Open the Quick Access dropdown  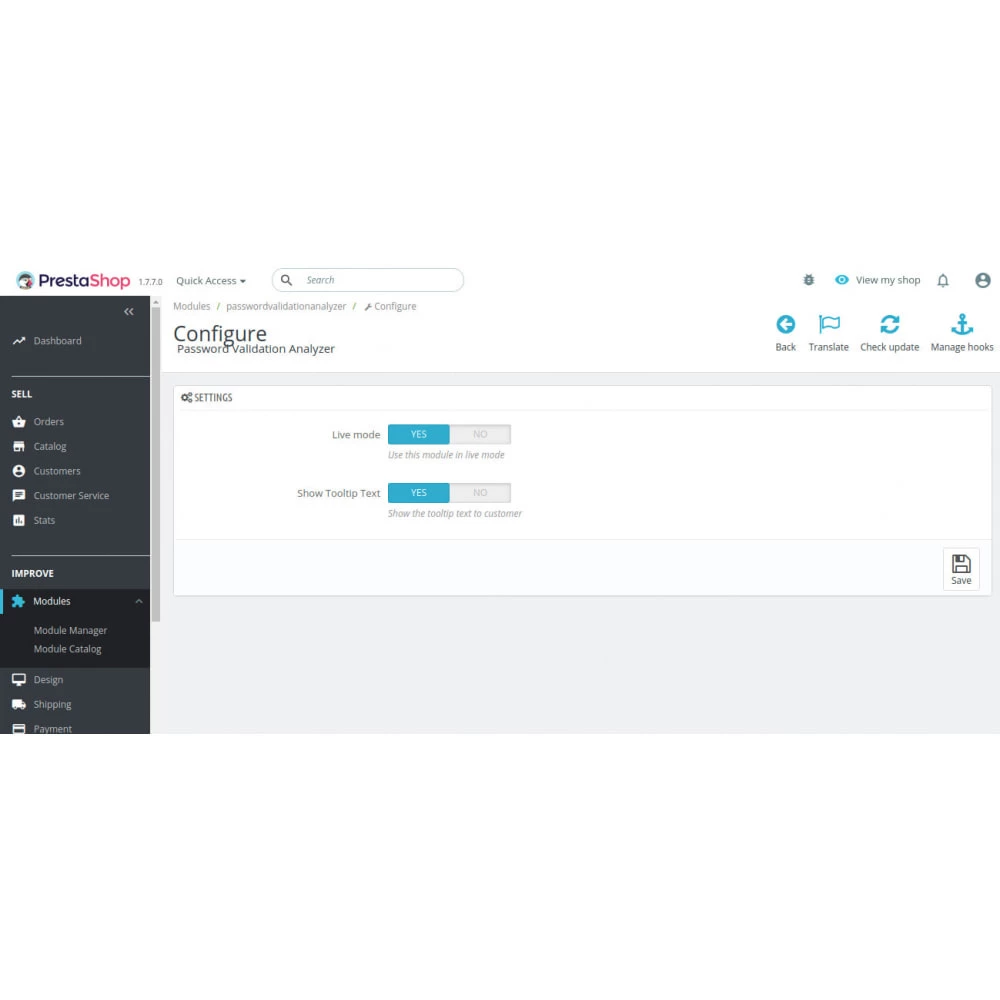[x=210, y=281]
